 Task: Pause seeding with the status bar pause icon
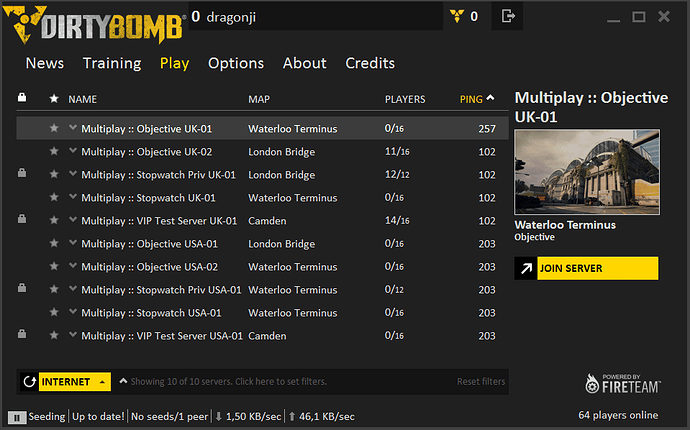pos(18,416)
